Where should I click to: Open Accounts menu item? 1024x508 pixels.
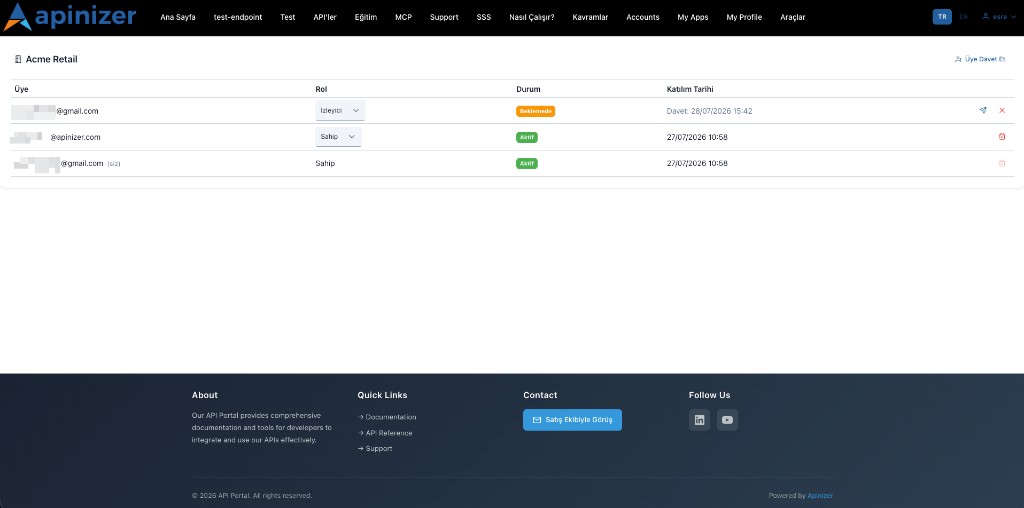(x=643, y=17)
